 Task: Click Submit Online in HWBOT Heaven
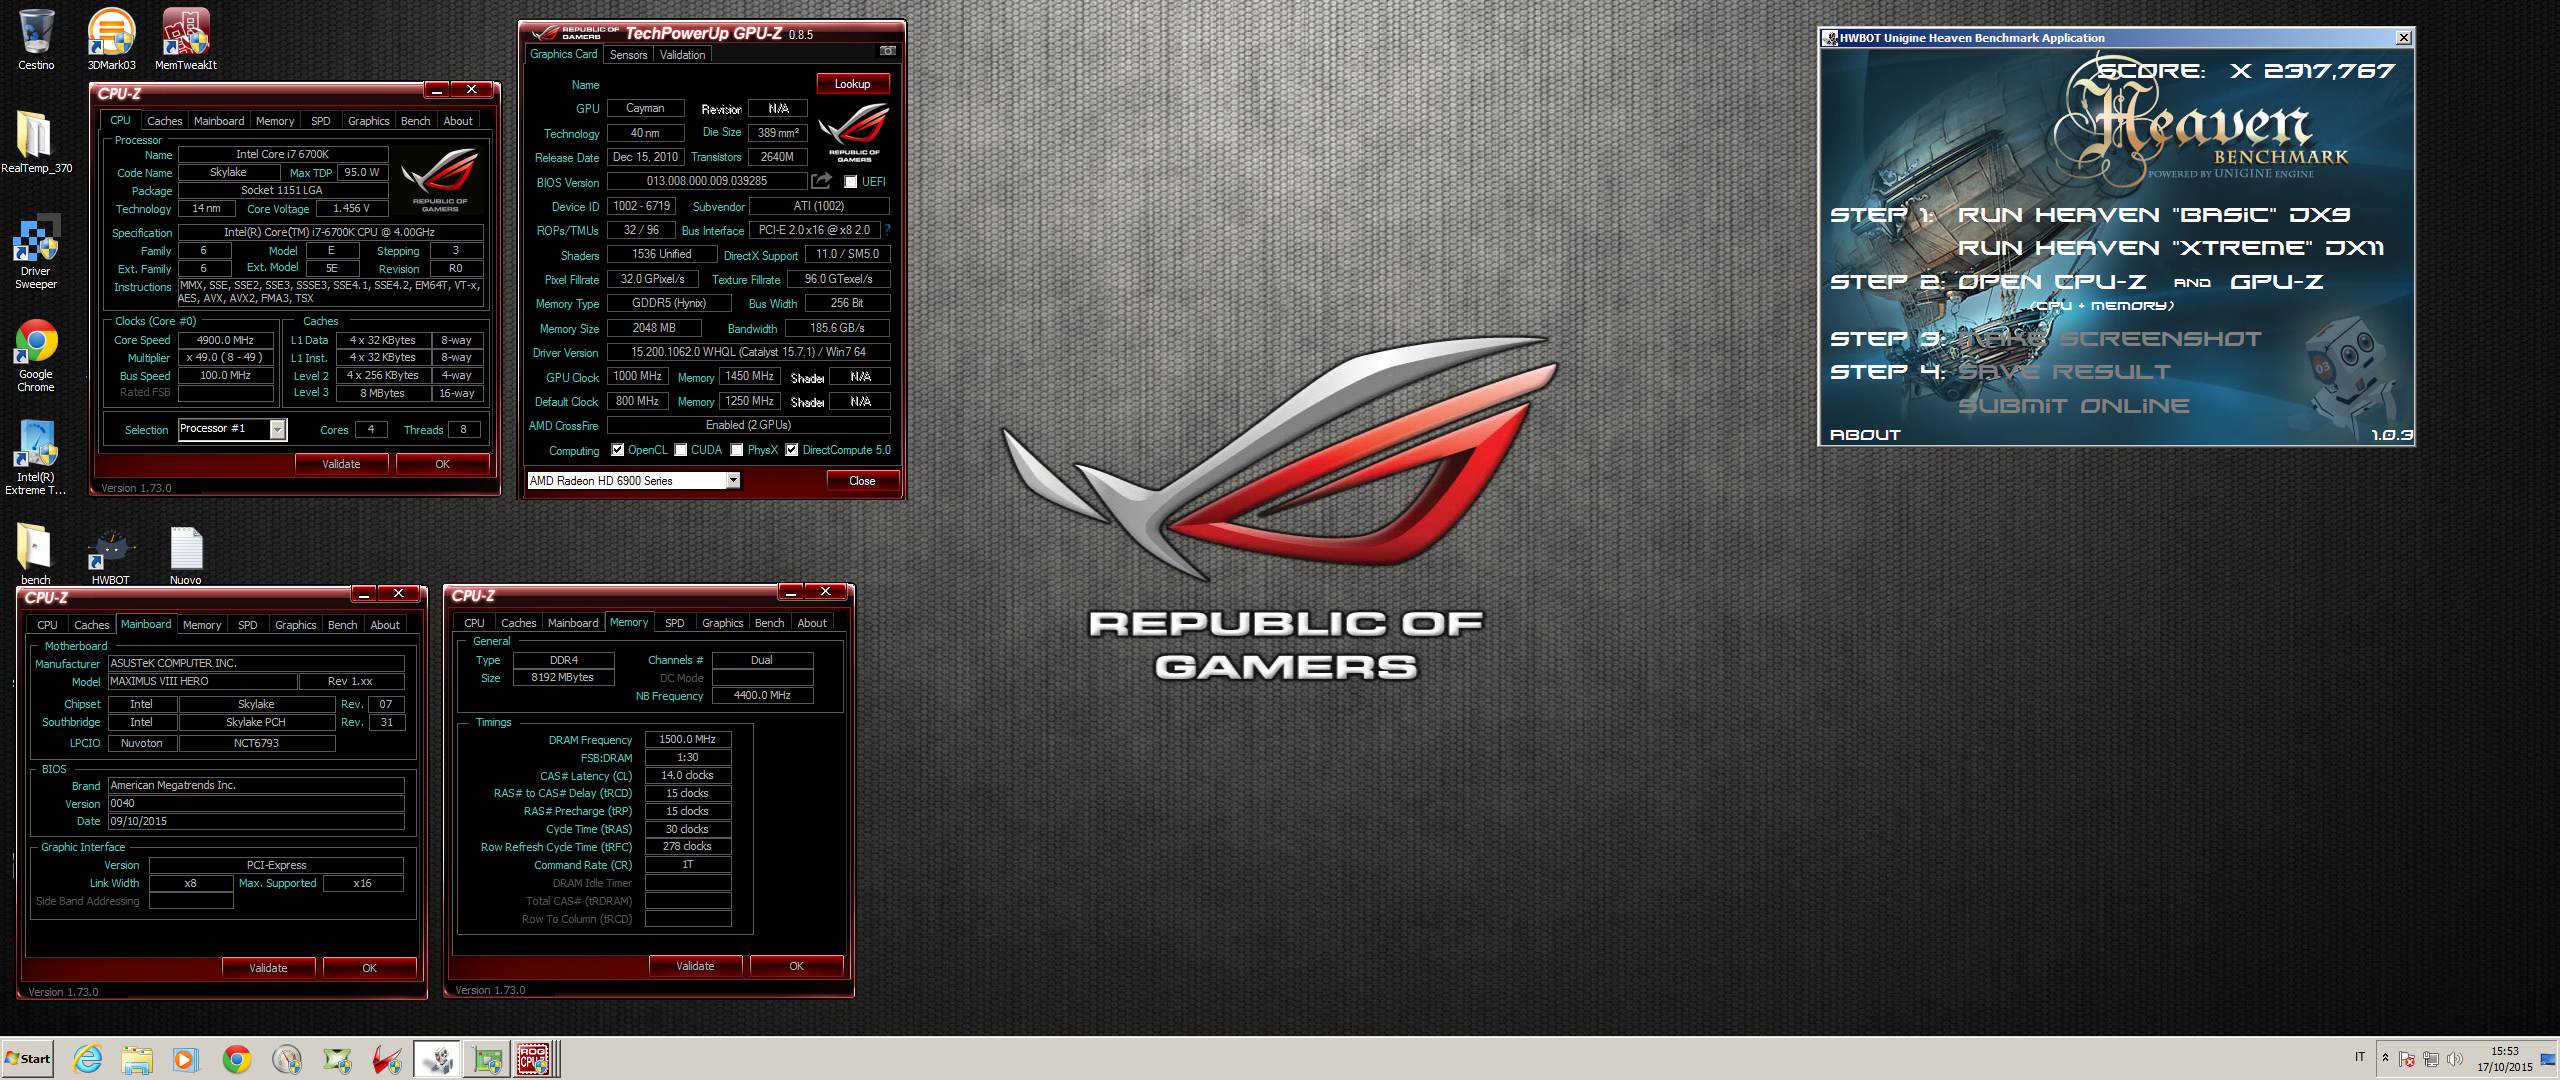point(2073,406)
